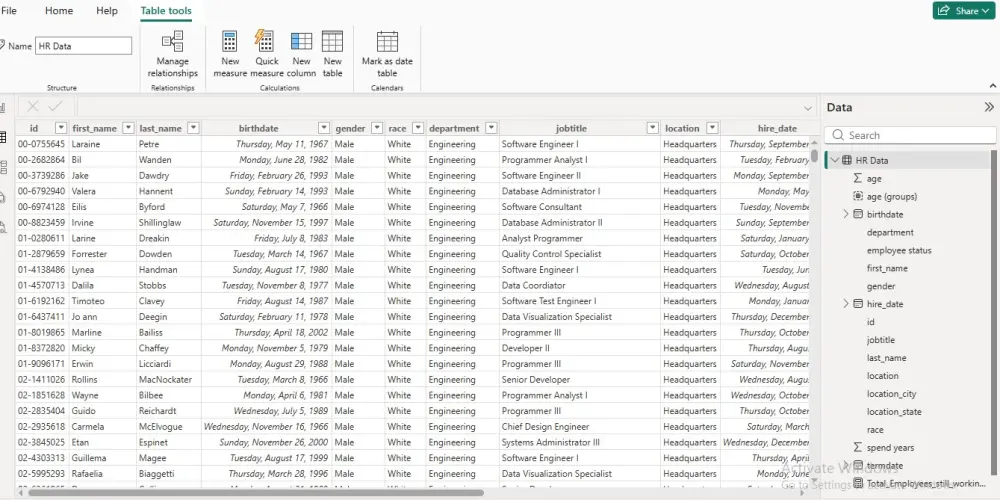Image resolution: width=1000 pixels, height=500 pixels.
Task: Switch to Model view in left sidebar
Action: tap(3, 168)
